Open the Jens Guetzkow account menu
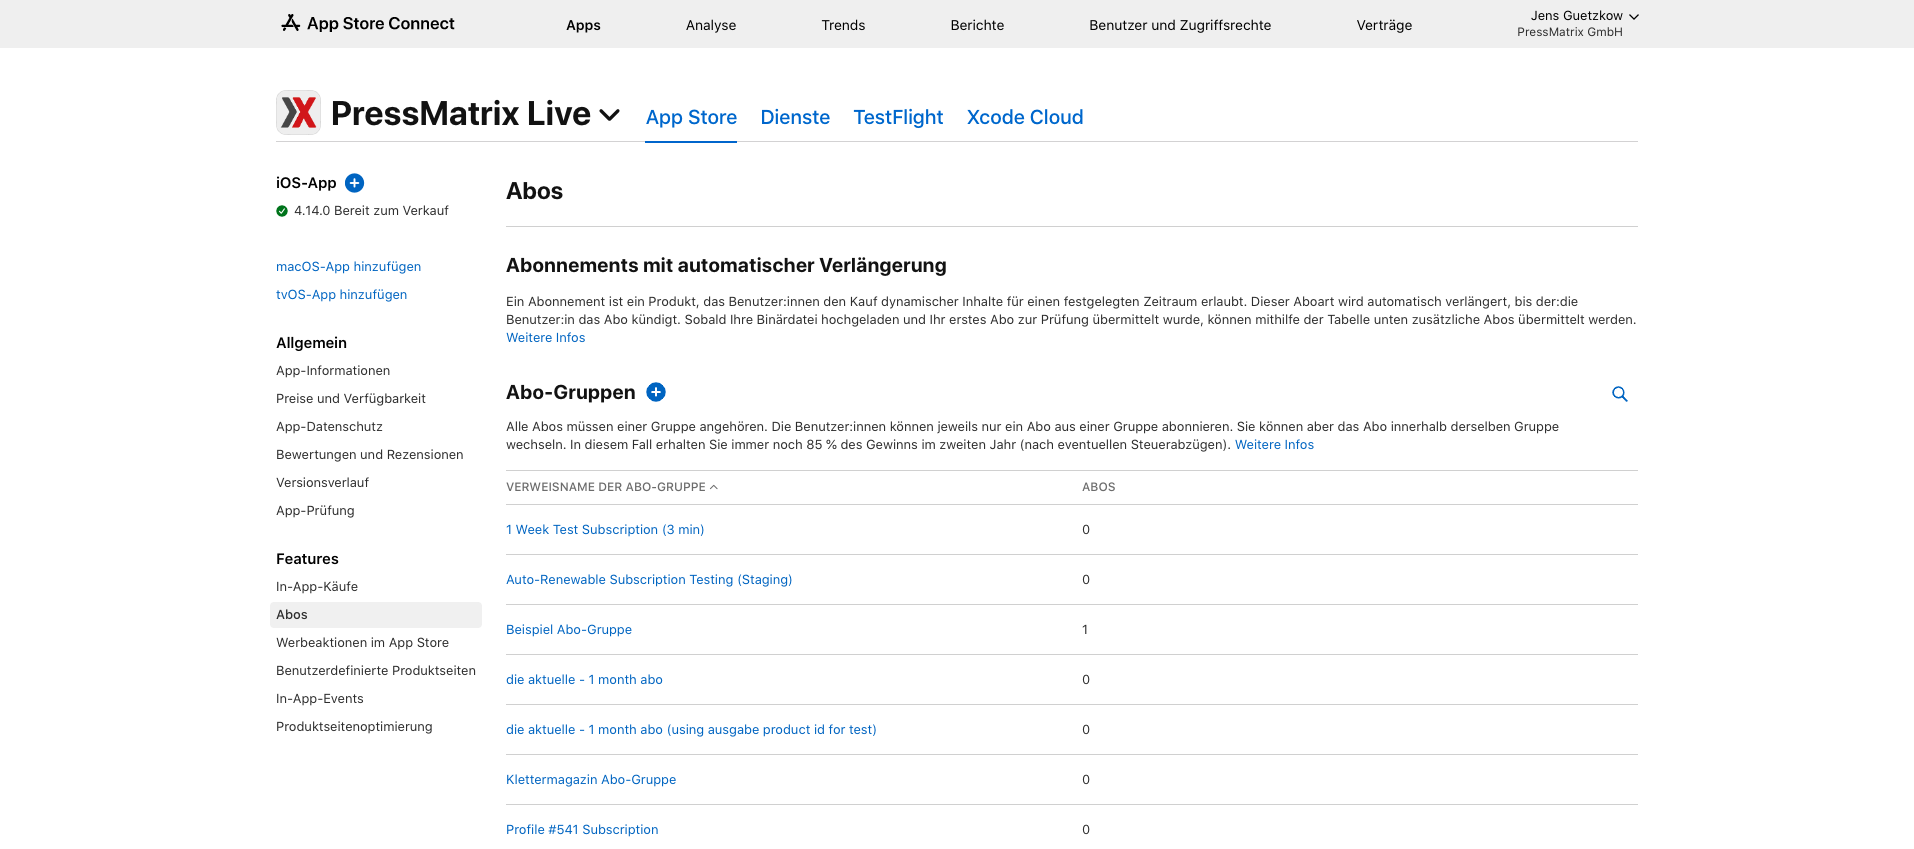Screen dimensions: 1914x849 tap(1584, 16)
